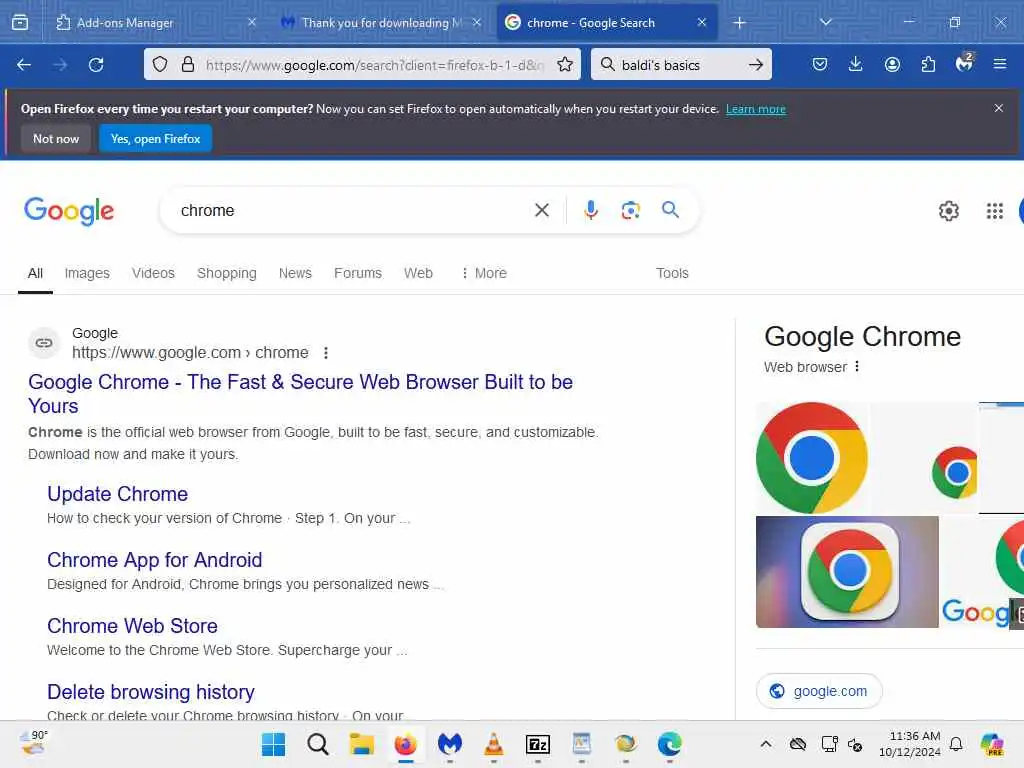Open the Update Chrome link
1024x768 pixels.
[118, 494]
